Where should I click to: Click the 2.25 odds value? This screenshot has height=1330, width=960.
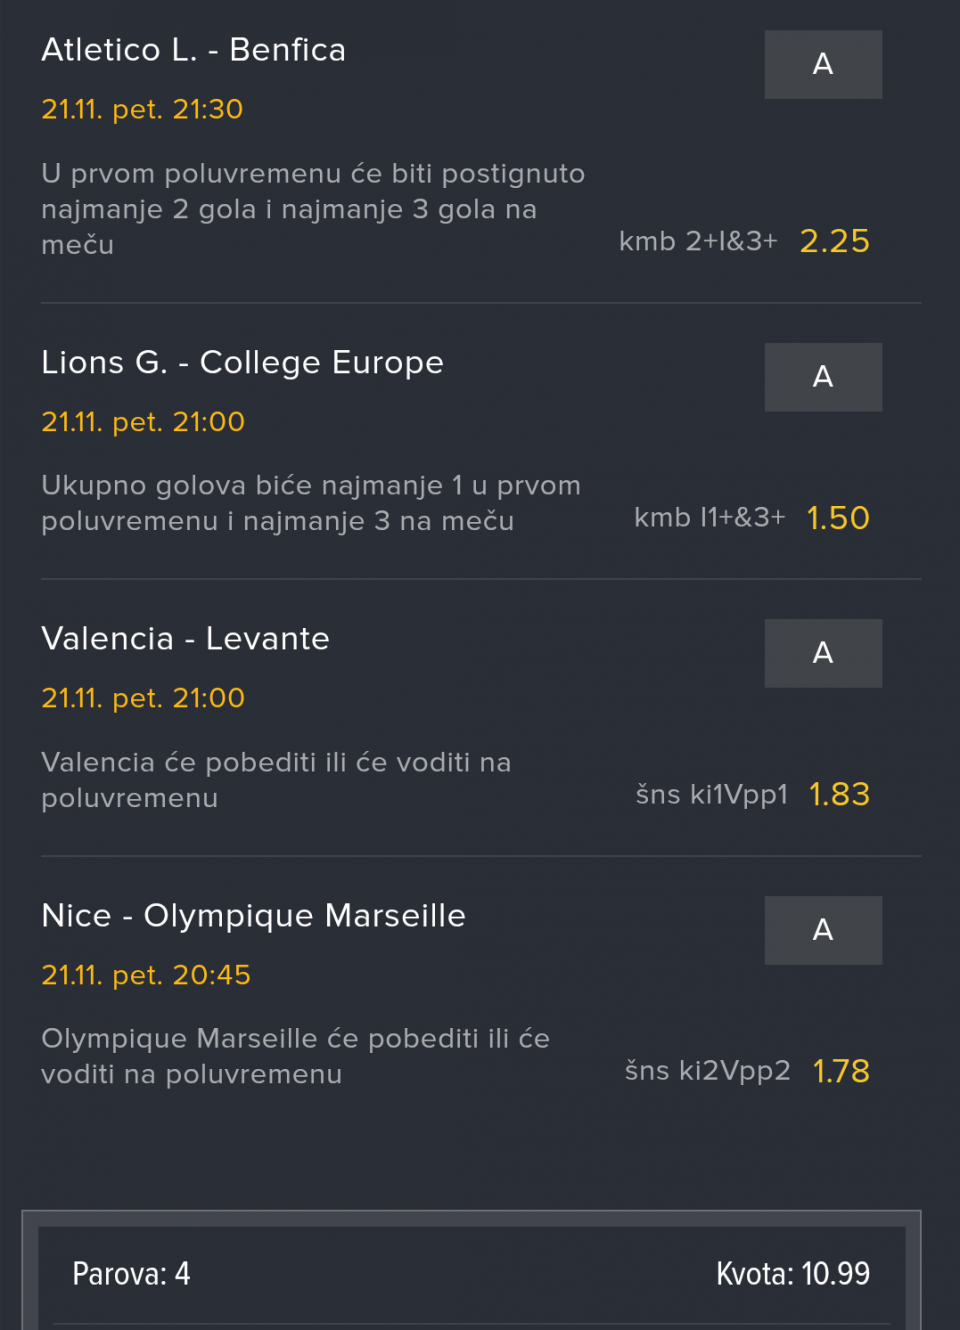tap(834, 241)
